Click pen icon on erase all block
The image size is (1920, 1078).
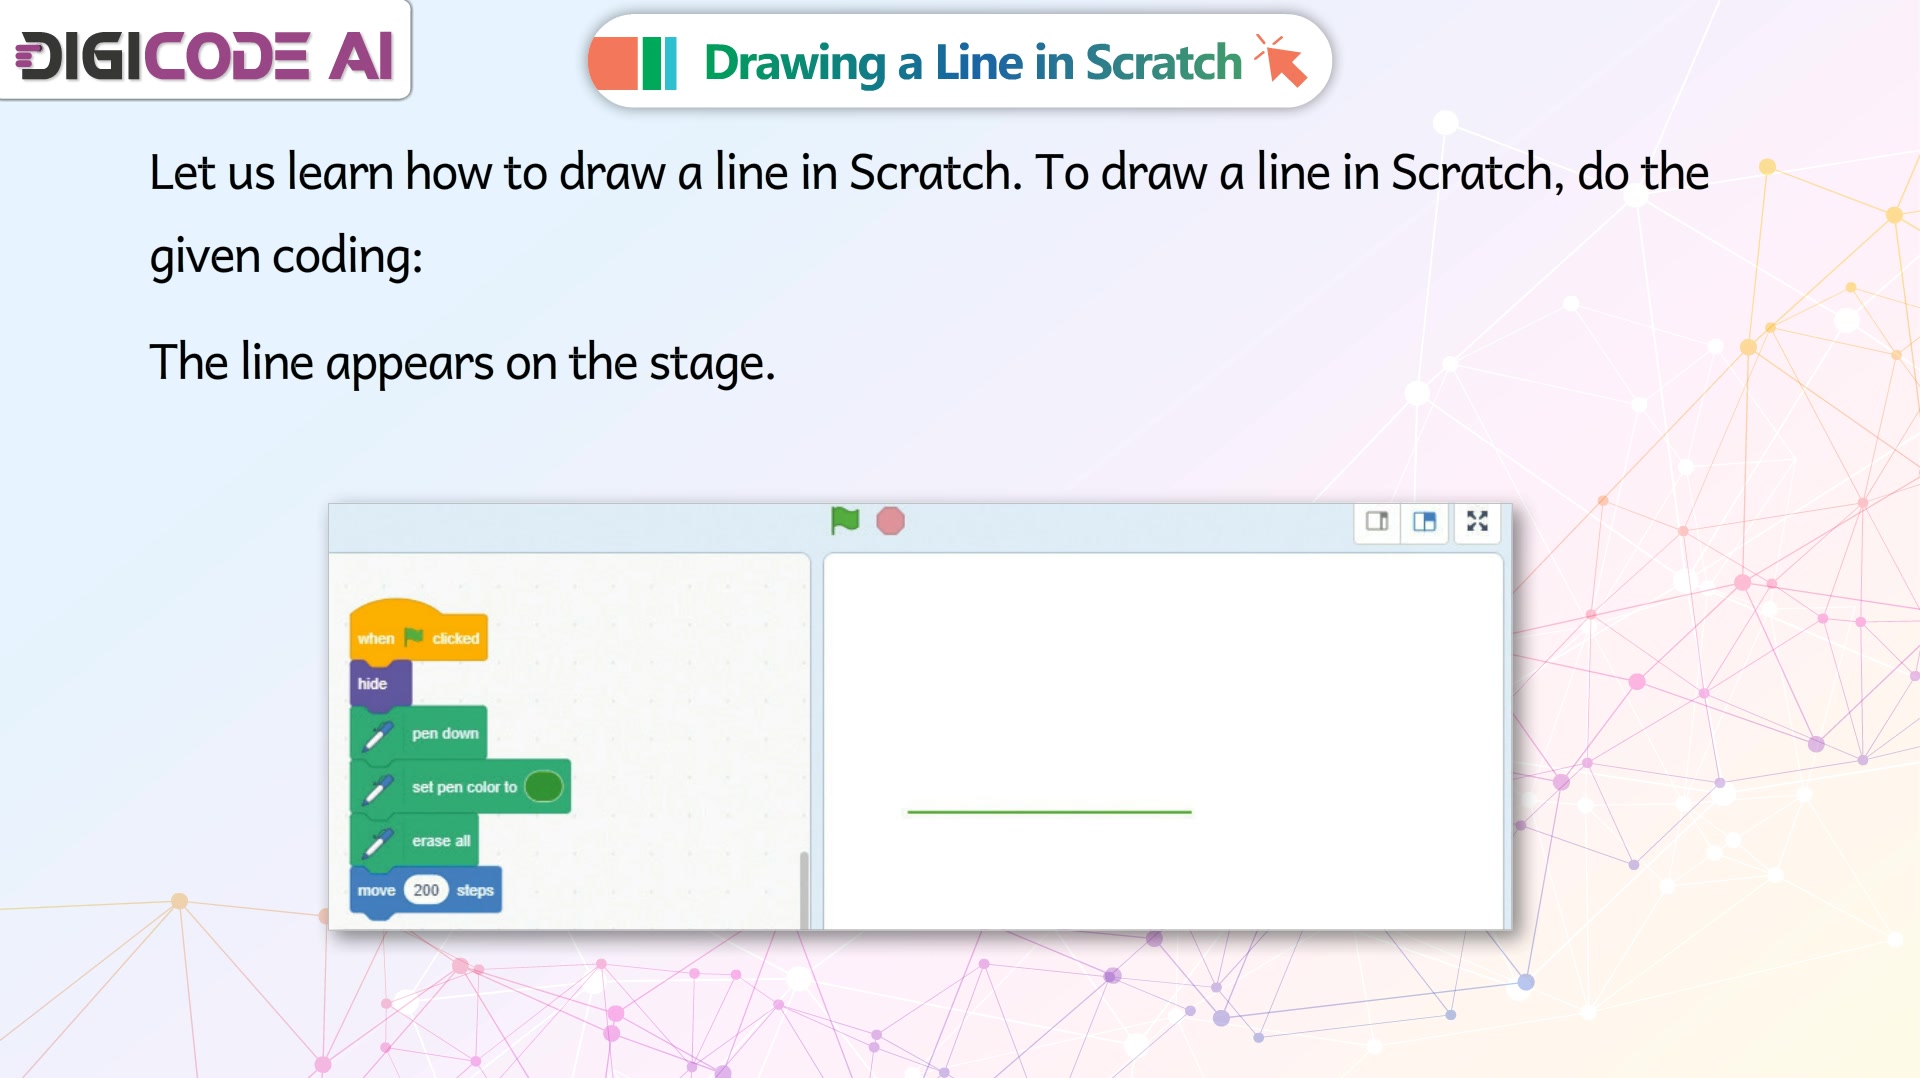coord(377,842)
